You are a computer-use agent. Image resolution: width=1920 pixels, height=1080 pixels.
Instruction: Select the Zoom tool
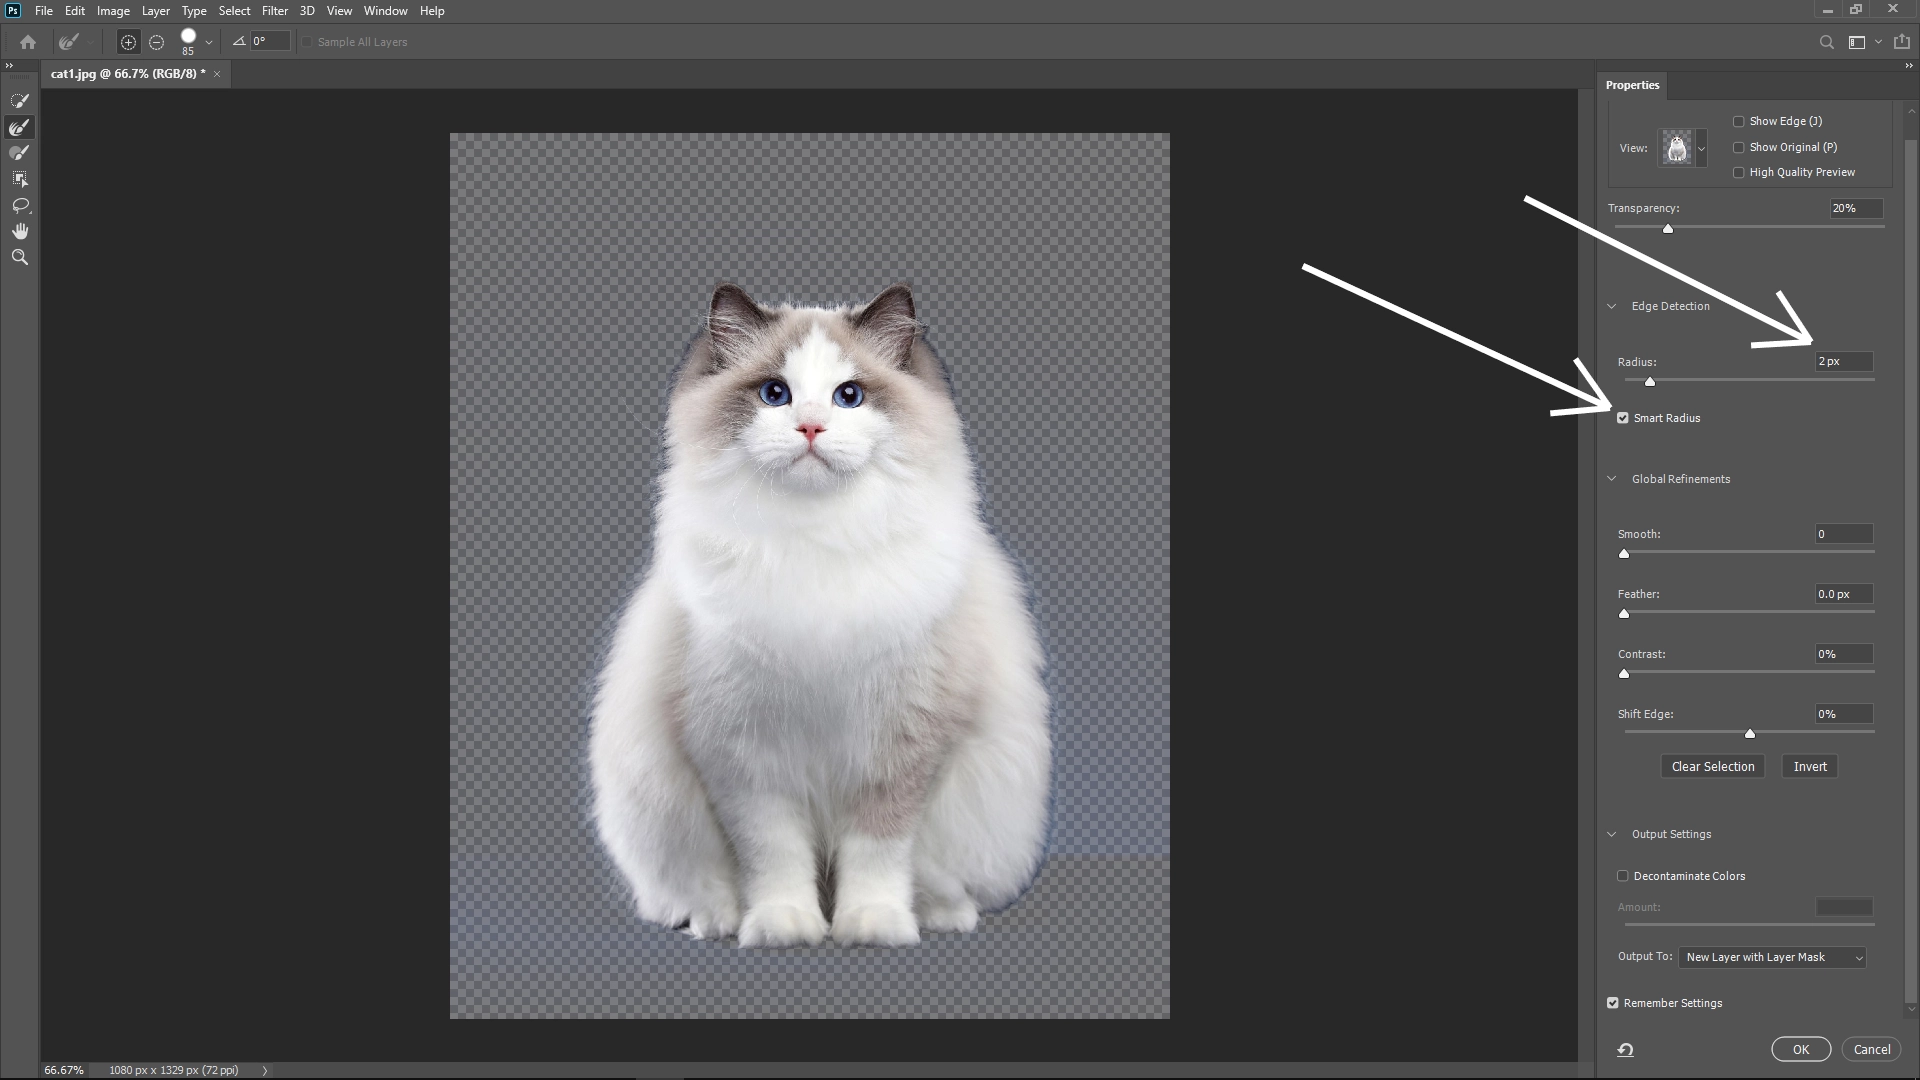tap(20, 257)
